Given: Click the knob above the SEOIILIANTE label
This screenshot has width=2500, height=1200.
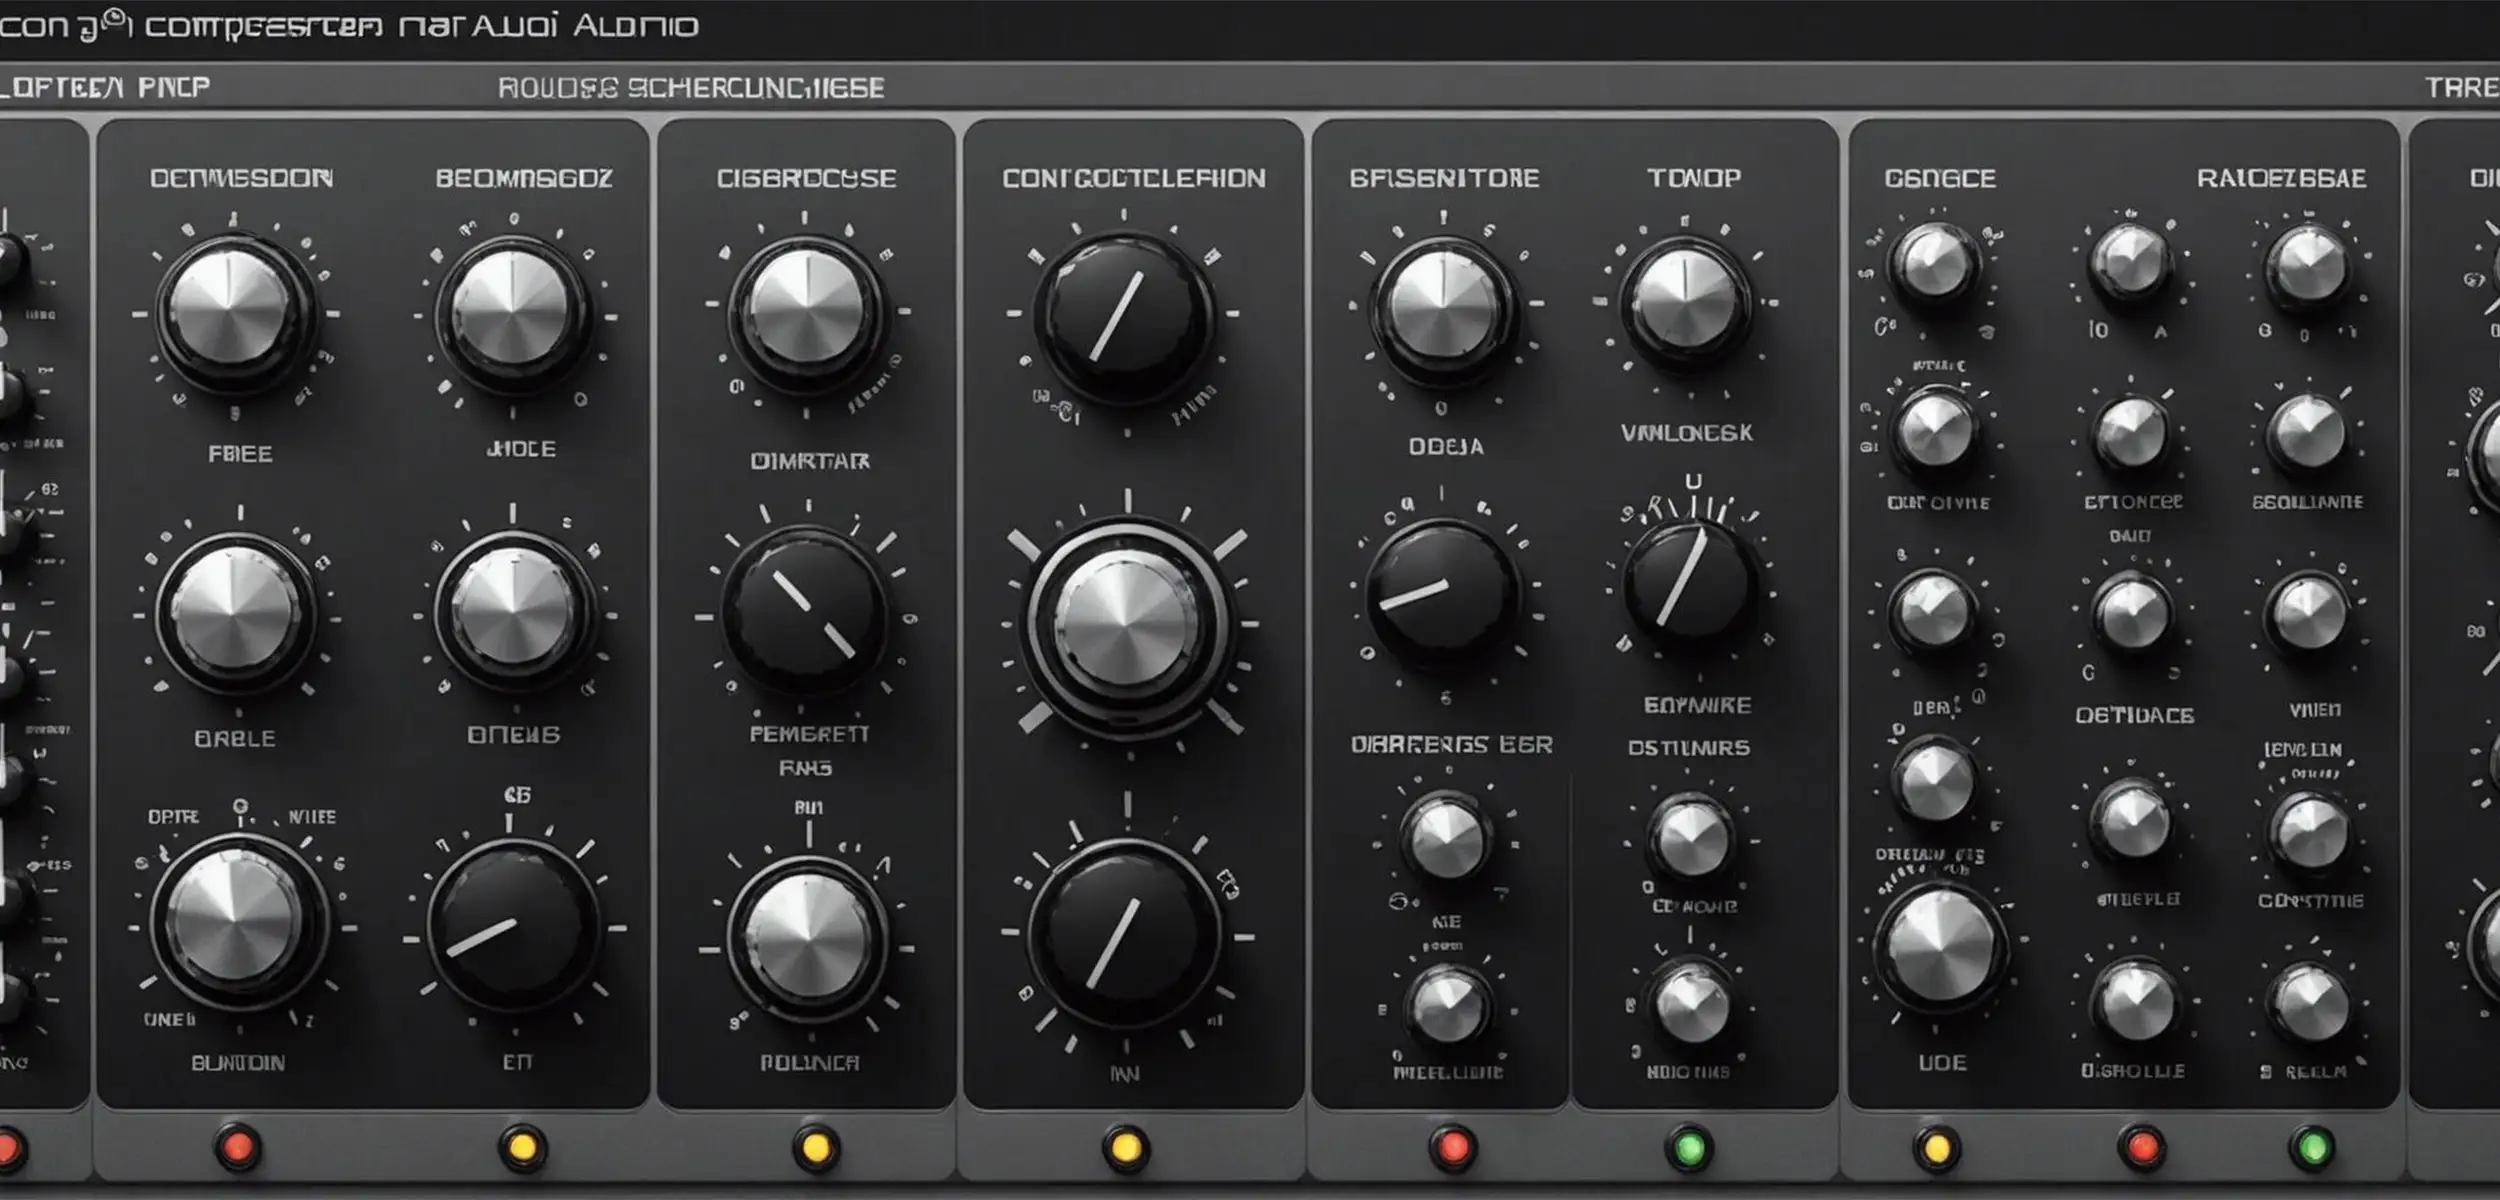Looking at the screenshot, I should pyautogui.click(x=2308, y=435).
